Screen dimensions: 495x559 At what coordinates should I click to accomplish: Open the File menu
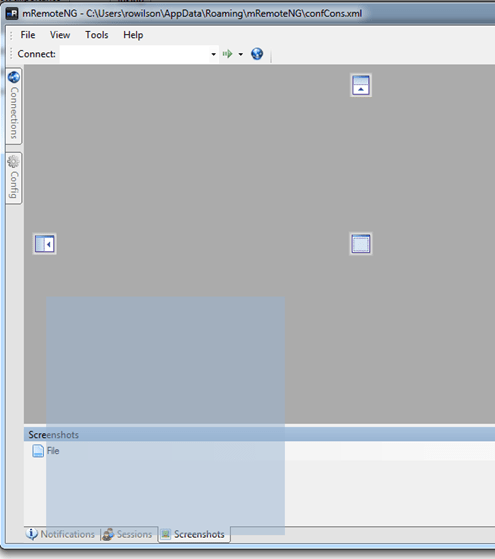27,35
